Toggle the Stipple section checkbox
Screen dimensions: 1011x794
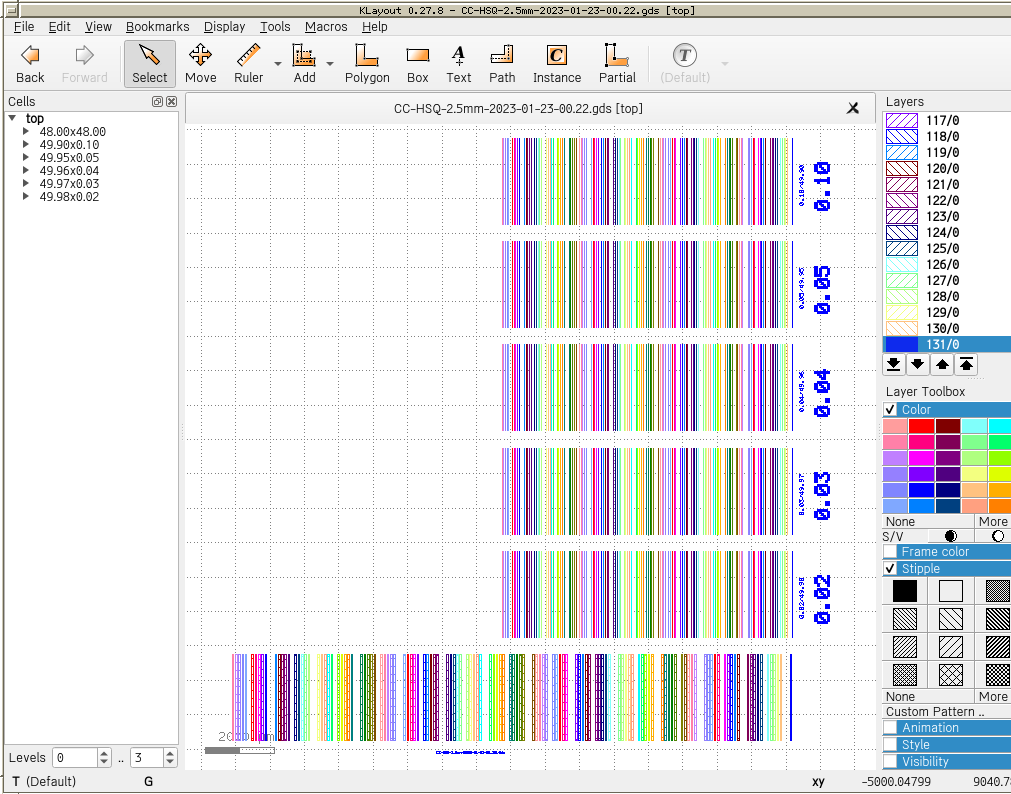point(890,568)
